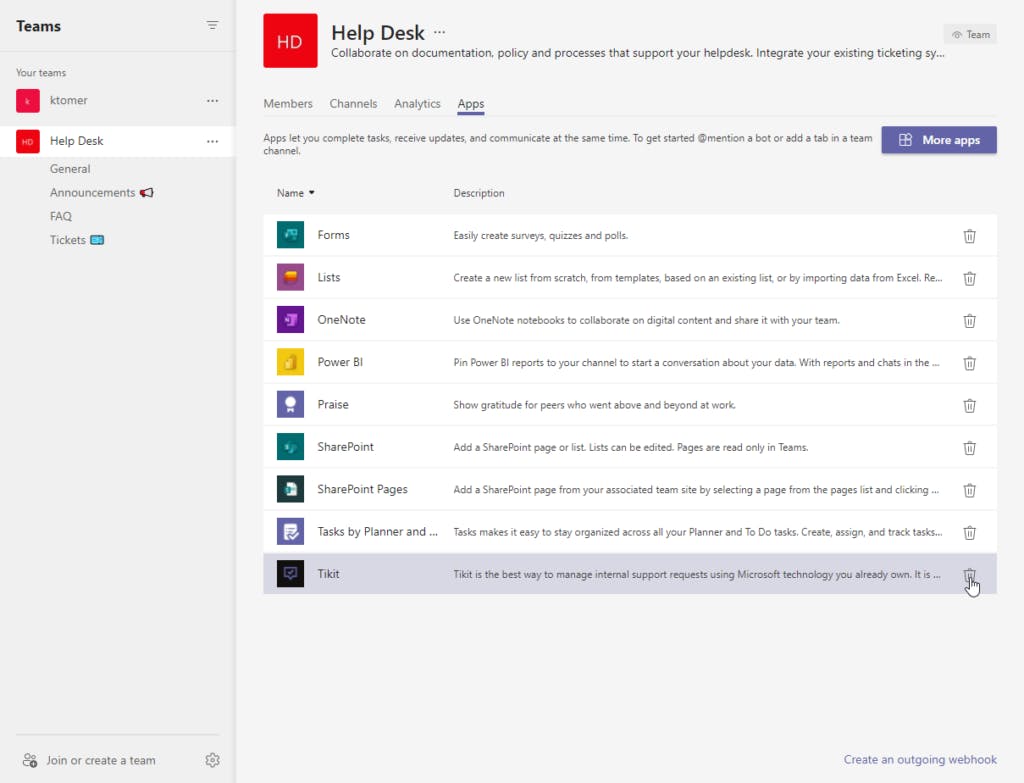Click Create an outgoing webhook link
This screenshot has height=783, width=1024.
pos(920,760)
